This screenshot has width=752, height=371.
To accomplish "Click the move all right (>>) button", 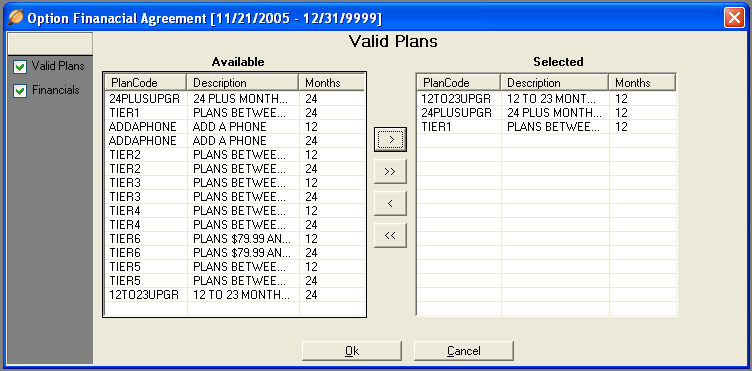I will 390,172.
